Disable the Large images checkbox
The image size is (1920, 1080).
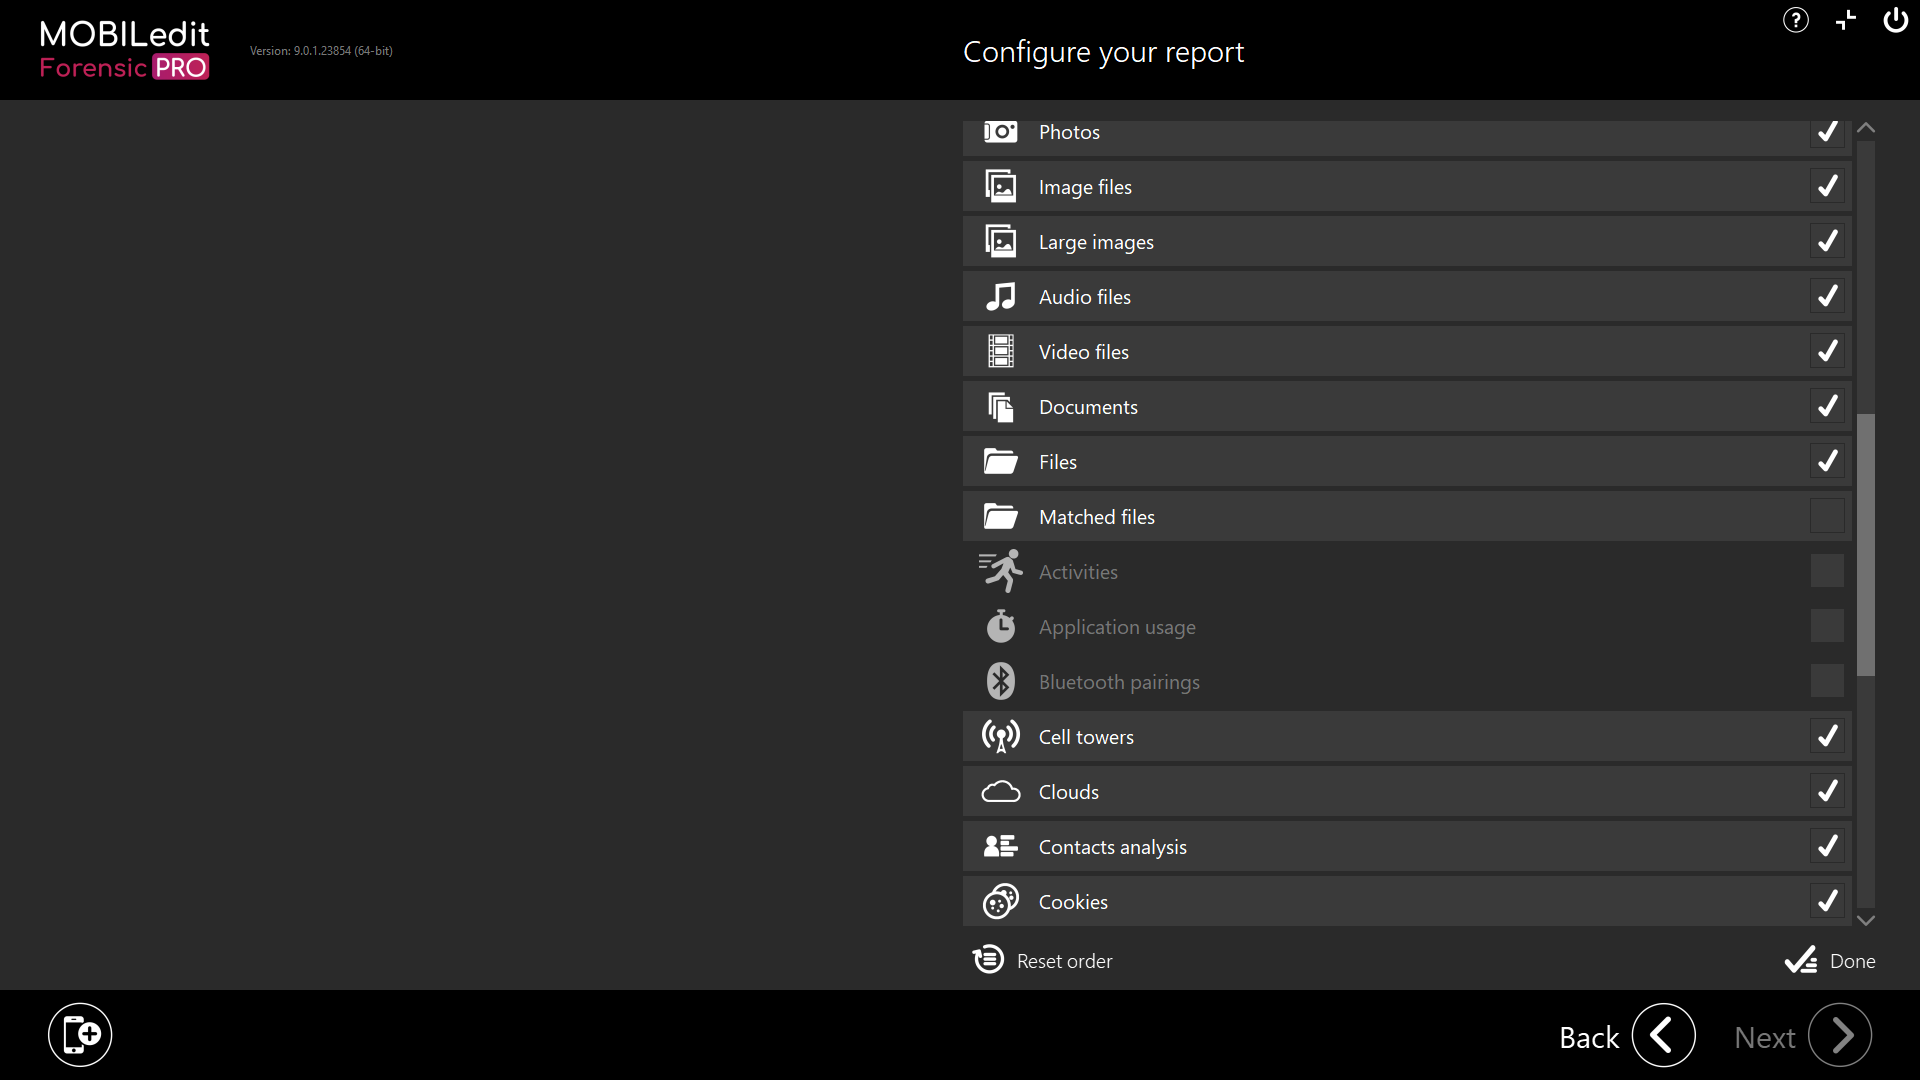[1827, 242]
